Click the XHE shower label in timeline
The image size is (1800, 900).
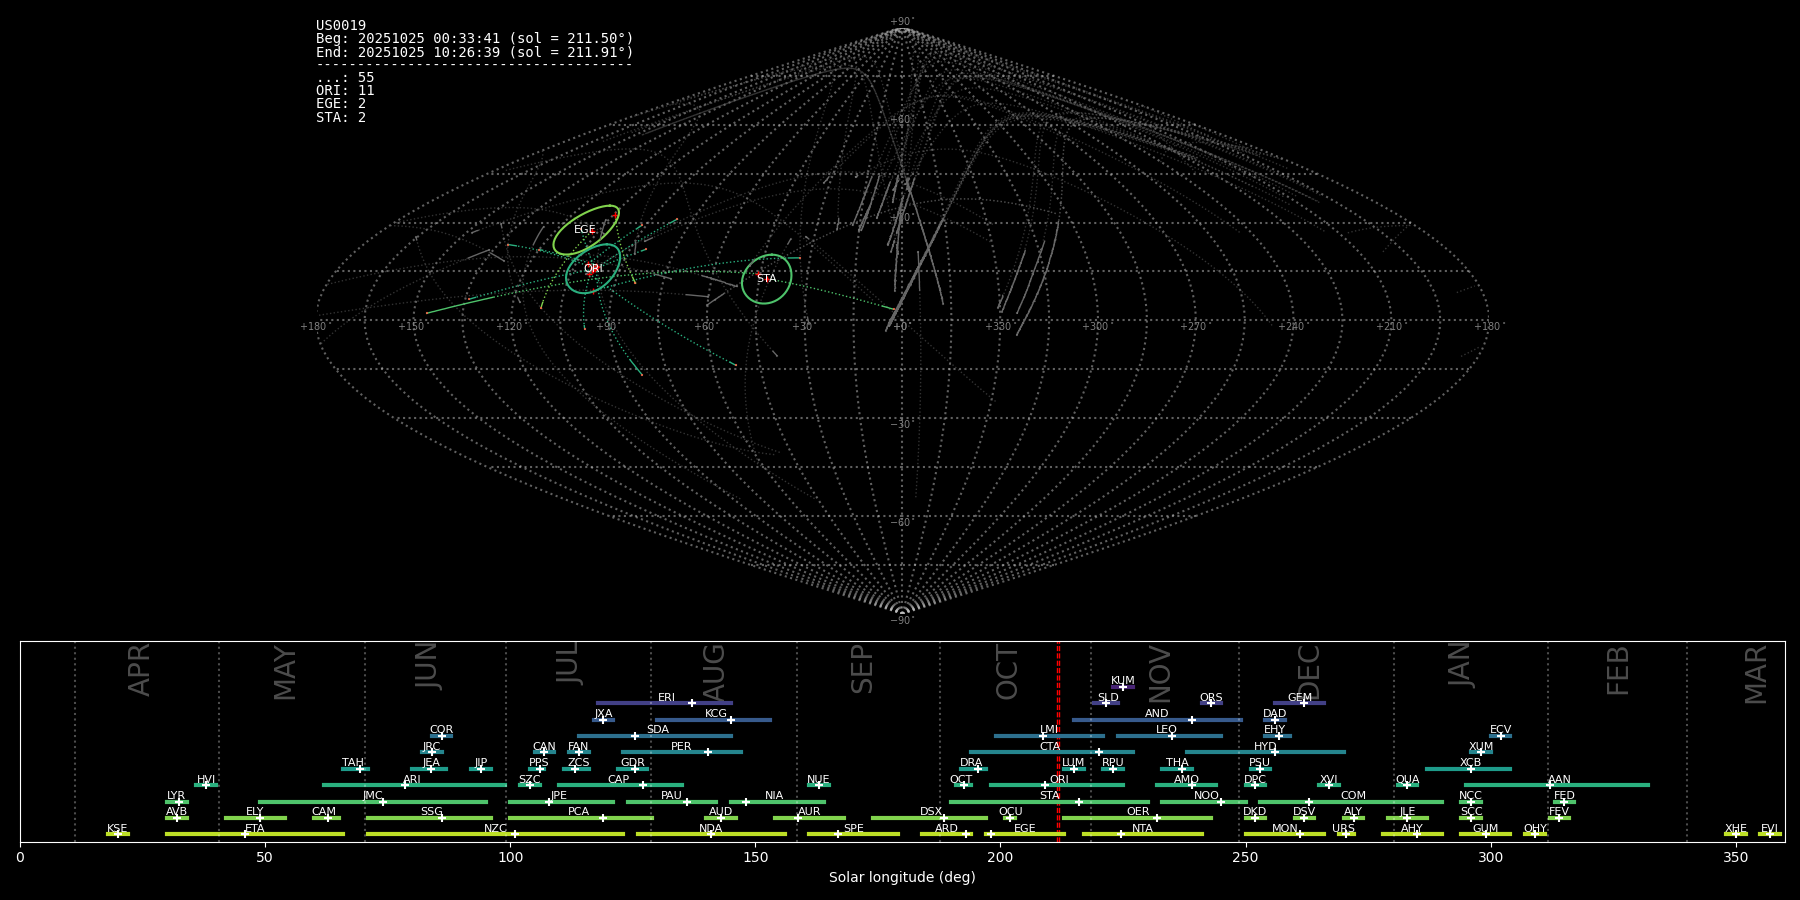(x=1735, y=829)
